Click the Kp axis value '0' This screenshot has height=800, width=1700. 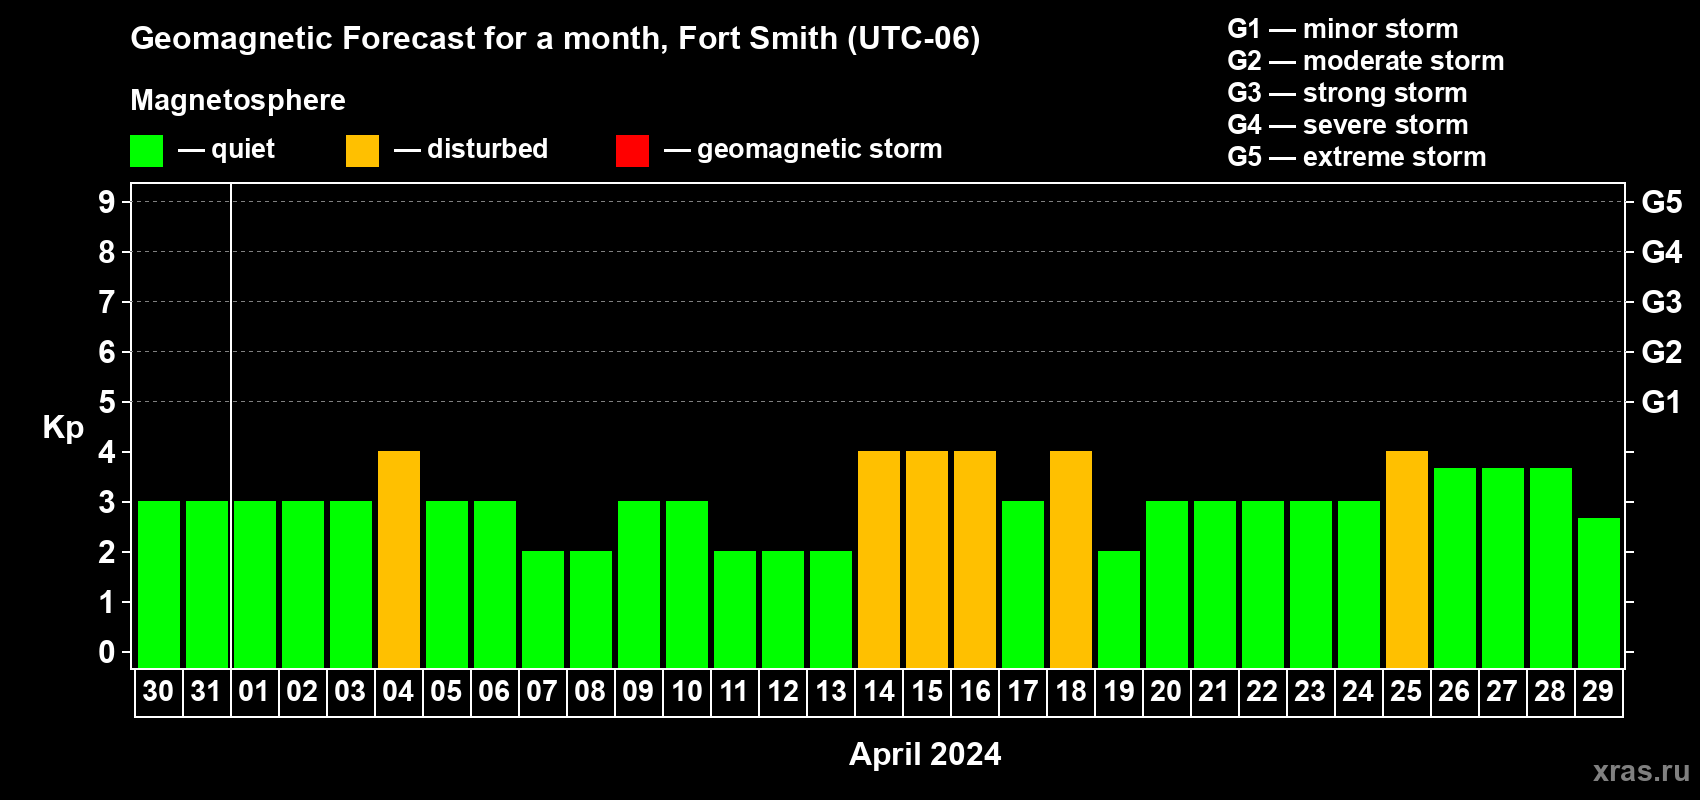pyautogui.click(x=107, y=652)
